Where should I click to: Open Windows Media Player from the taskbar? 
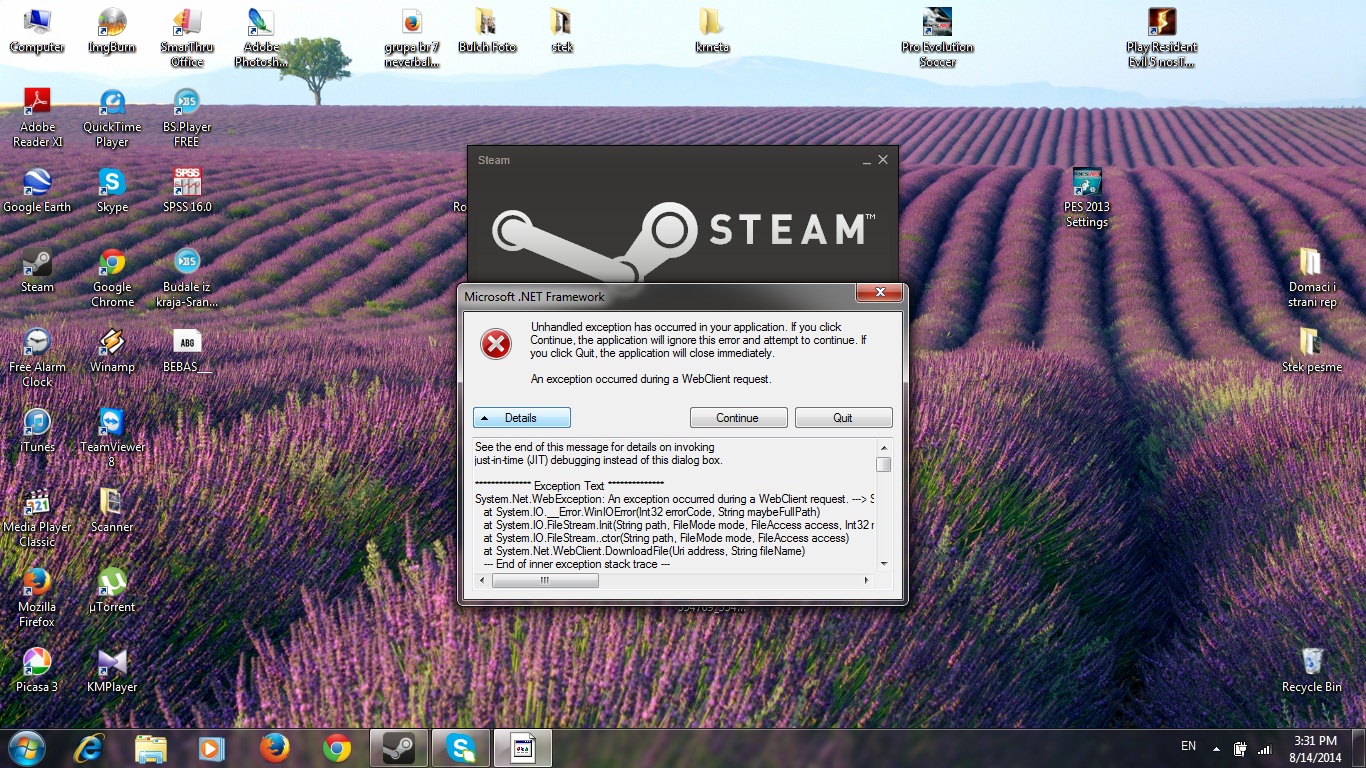(x=211, y=748)
